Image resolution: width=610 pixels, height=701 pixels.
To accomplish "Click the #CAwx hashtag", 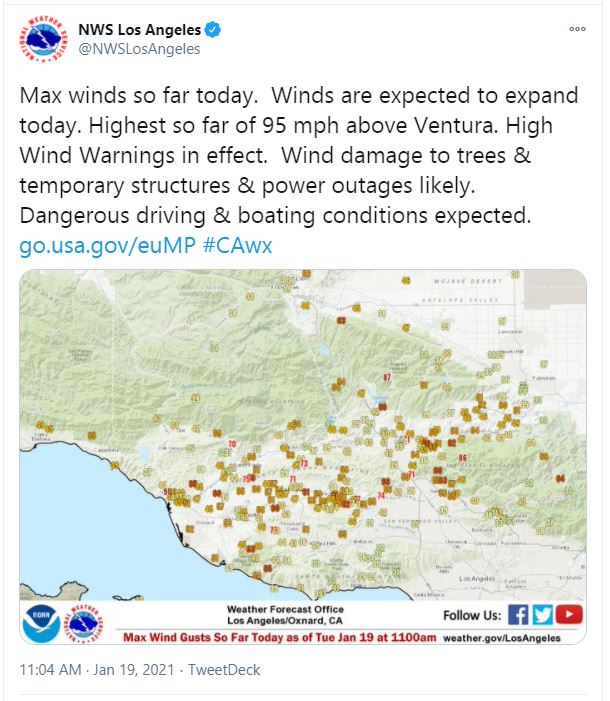I will (237, 245).
